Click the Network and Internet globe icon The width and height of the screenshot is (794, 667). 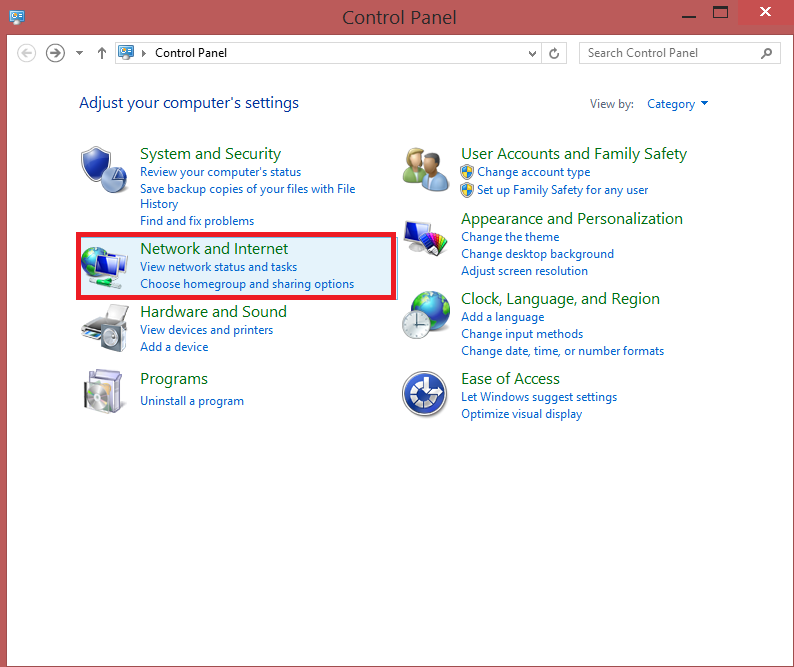click(x=104, y=266)
